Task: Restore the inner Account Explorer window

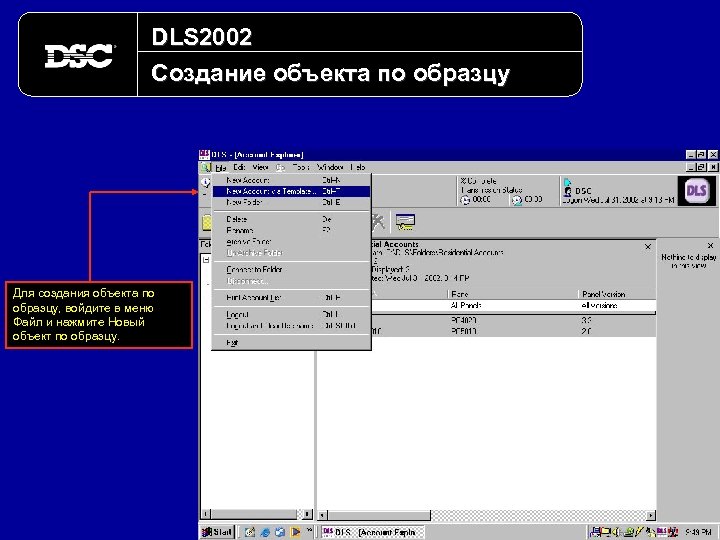Action: point(701,167)
